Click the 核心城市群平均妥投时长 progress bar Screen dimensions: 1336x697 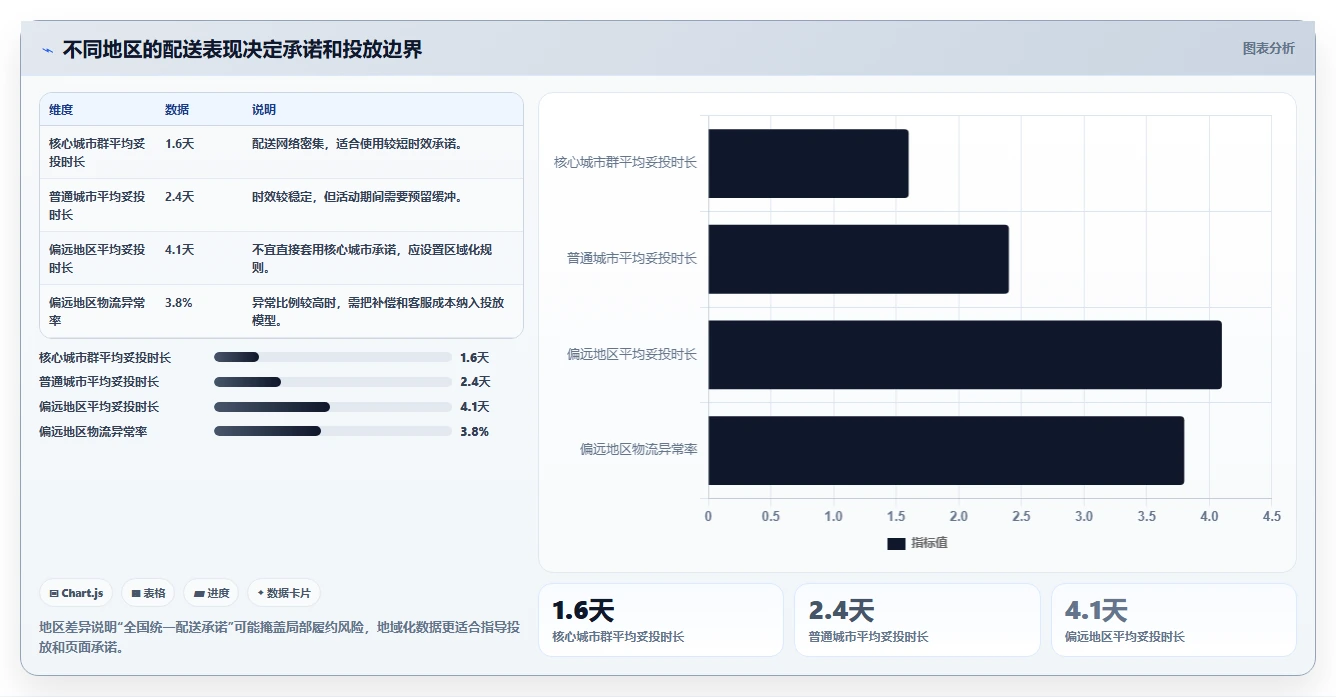[x=333, y=357]
